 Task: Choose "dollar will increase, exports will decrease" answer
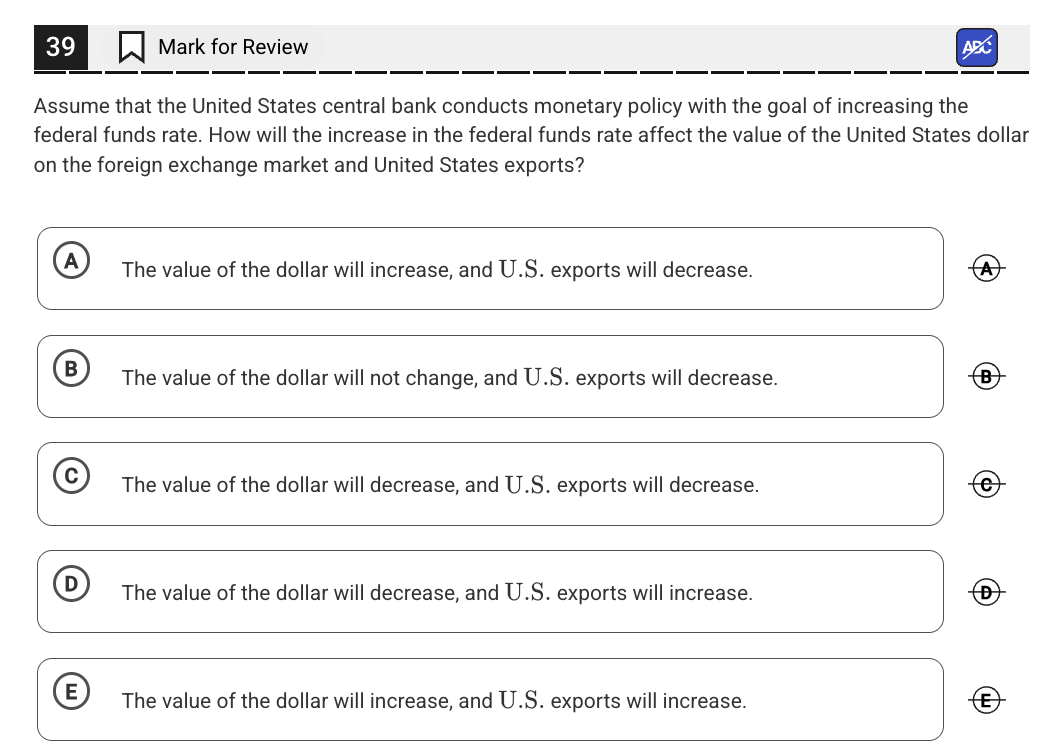click(x=437, y=270)
